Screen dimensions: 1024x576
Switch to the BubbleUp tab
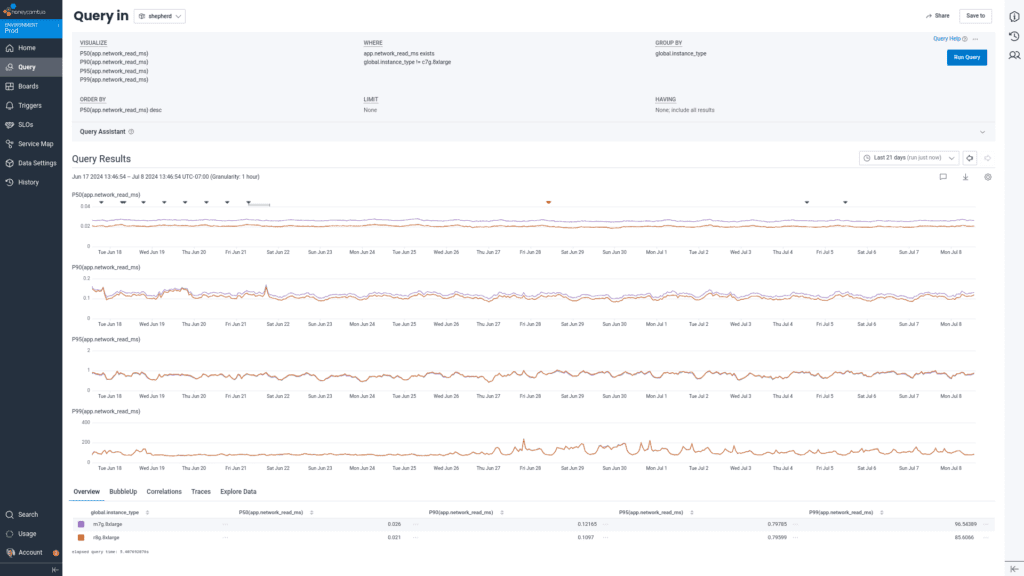pos(123,492)
